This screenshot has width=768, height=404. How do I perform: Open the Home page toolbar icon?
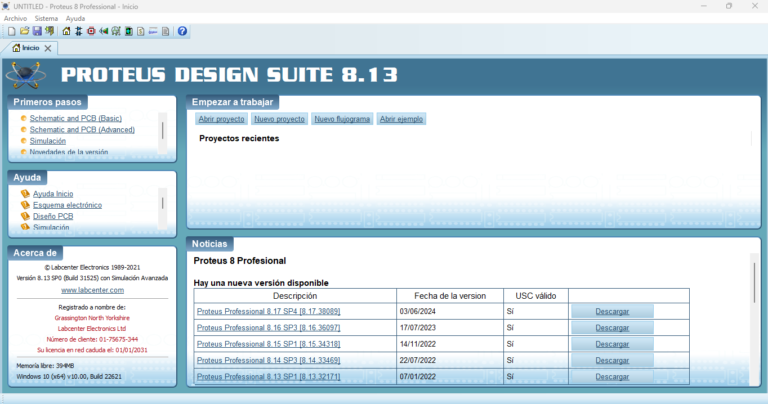click(x=66, y=31)
